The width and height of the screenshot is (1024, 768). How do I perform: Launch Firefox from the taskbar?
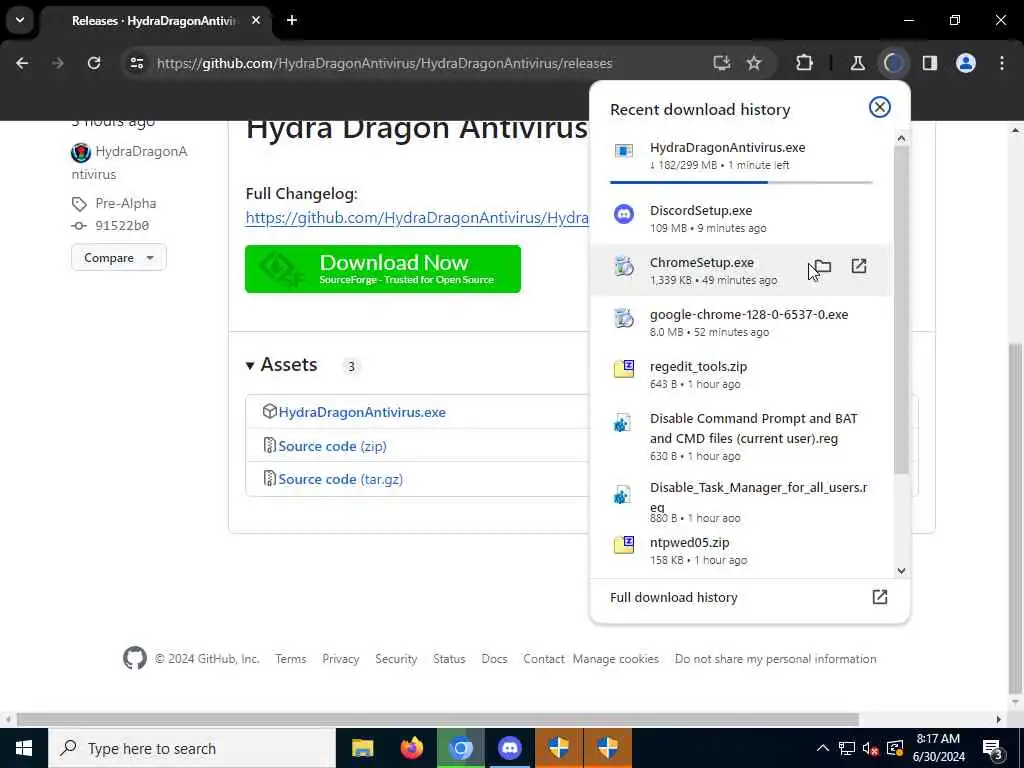411,748
